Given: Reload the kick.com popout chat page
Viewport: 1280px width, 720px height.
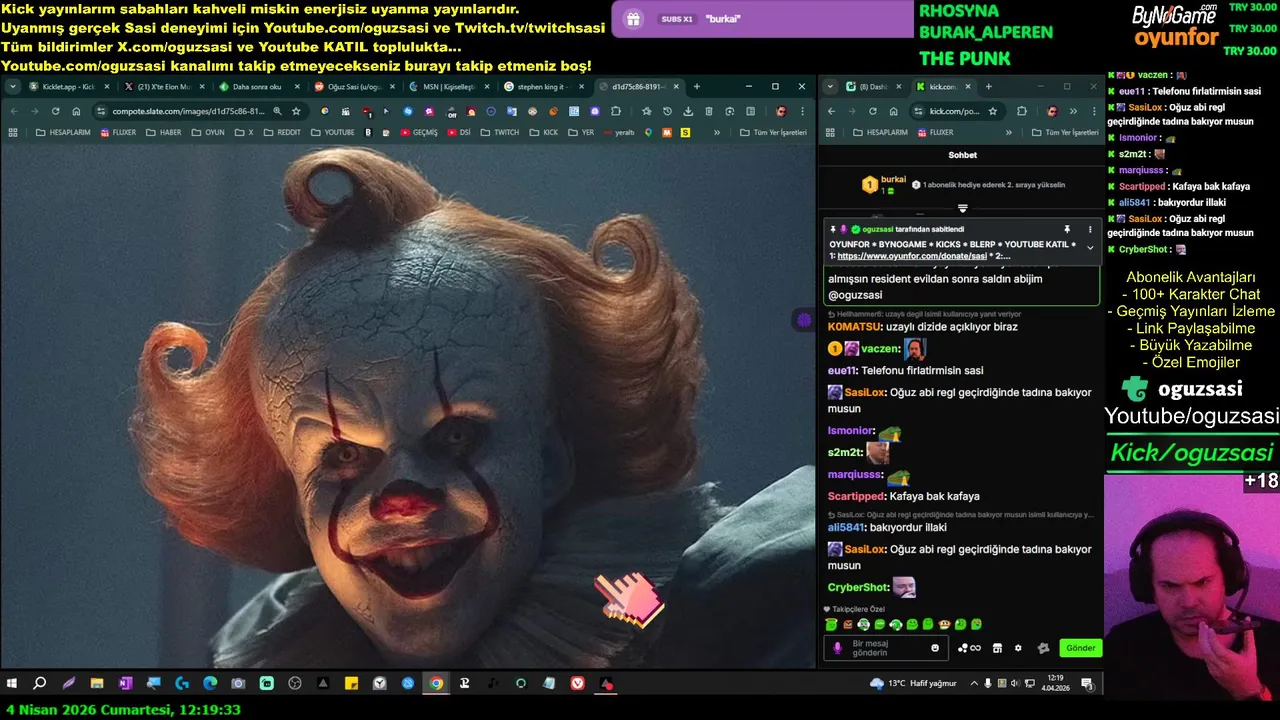Looking at the screenshot, I should (872, 111).
